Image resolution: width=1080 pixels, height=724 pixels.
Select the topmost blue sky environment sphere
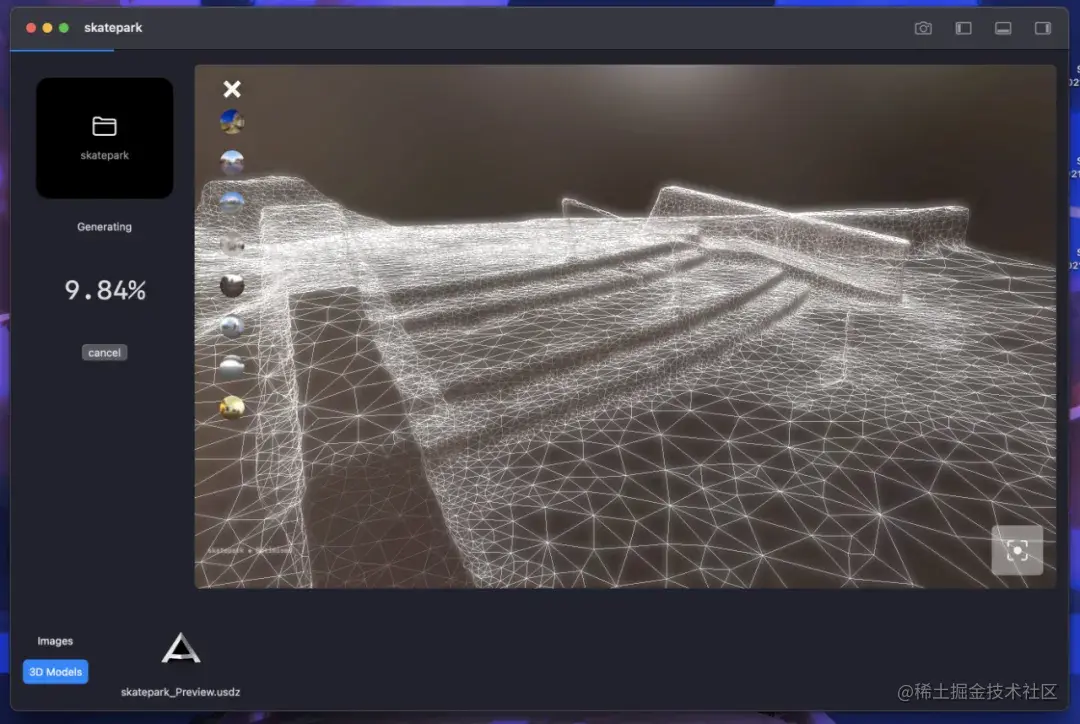pyautogui.click(x=232, y=120)
